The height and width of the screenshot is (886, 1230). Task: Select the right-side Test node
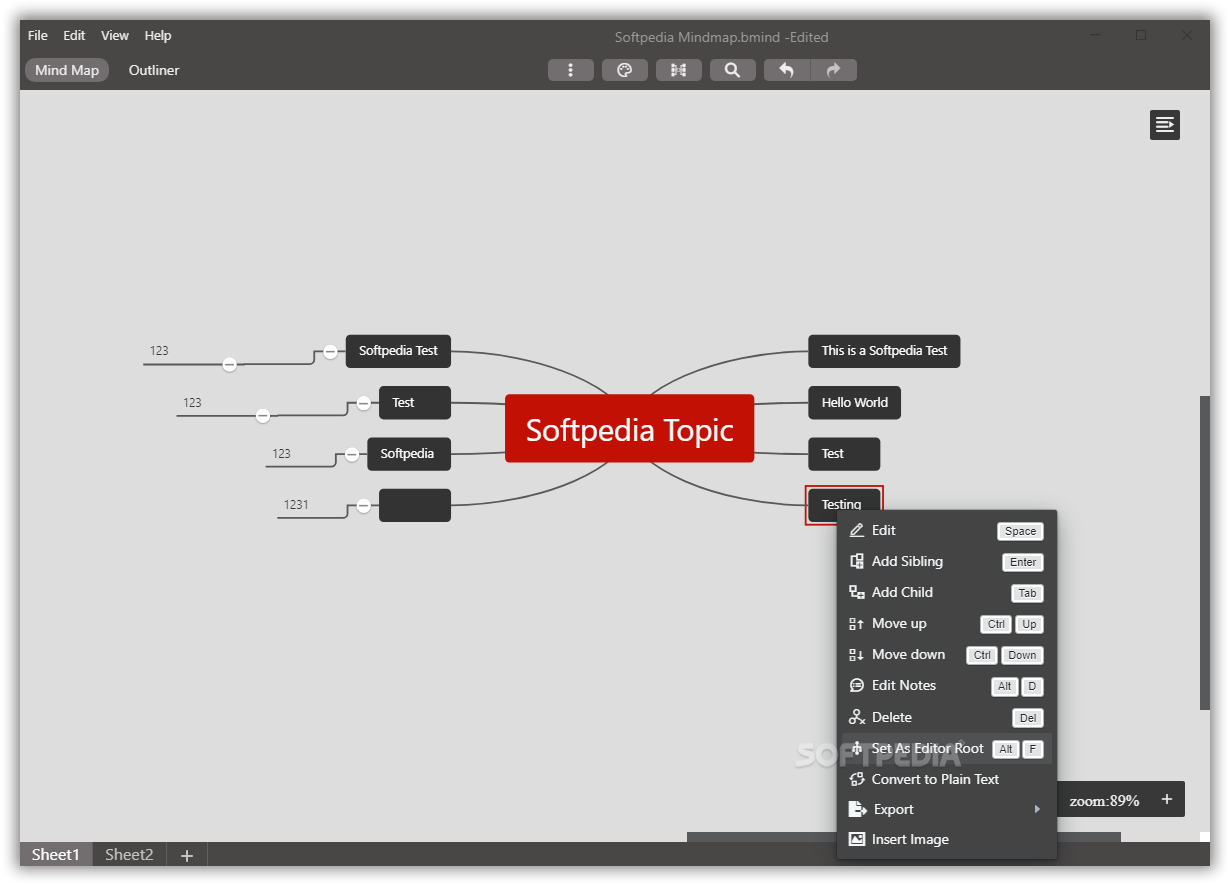(x=844, y=454)
